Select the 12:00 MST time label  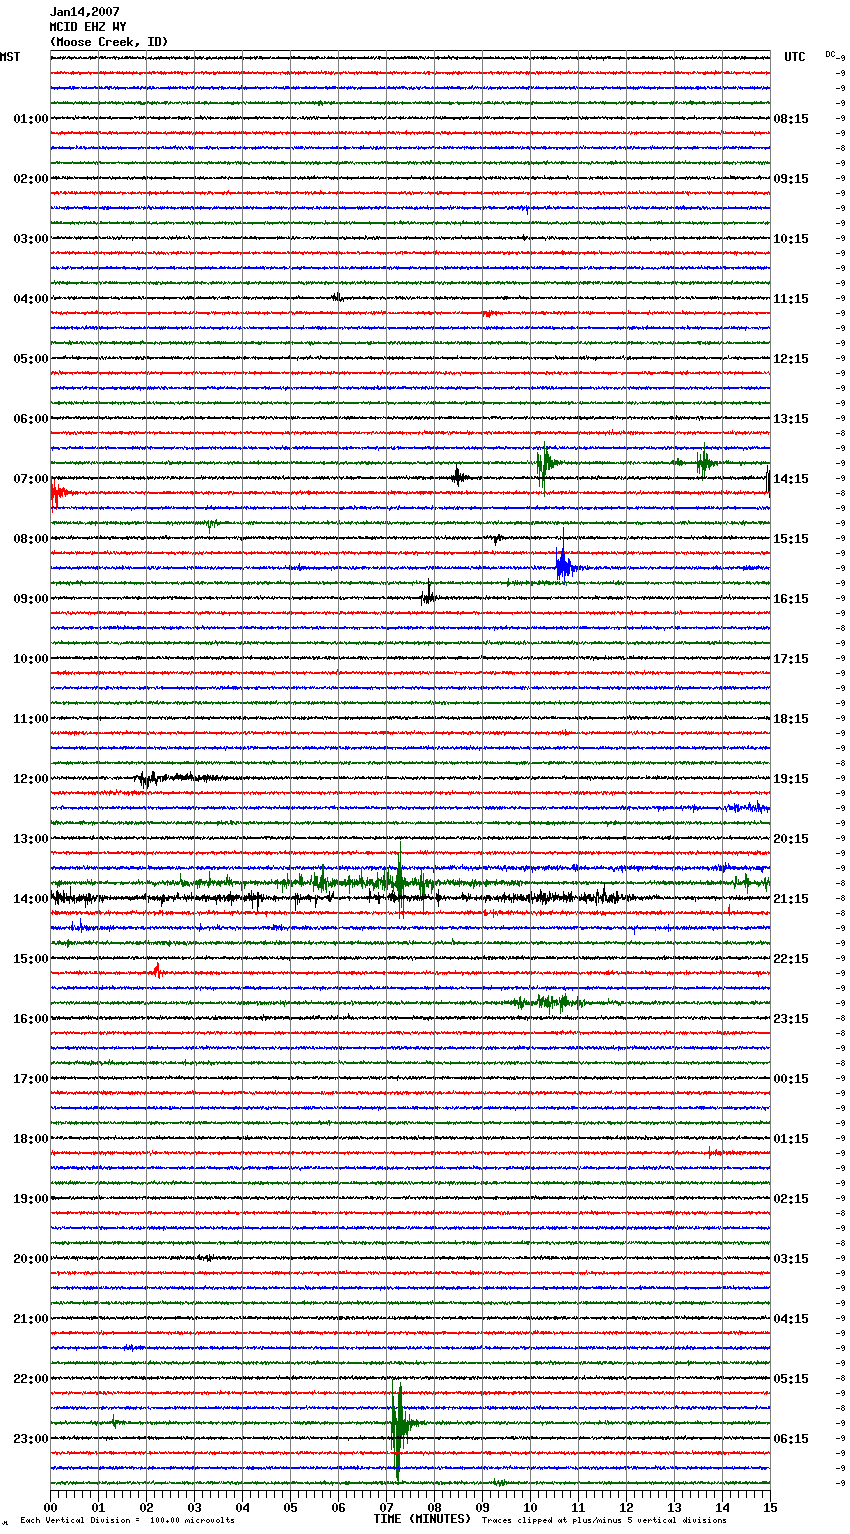[31, 779]
